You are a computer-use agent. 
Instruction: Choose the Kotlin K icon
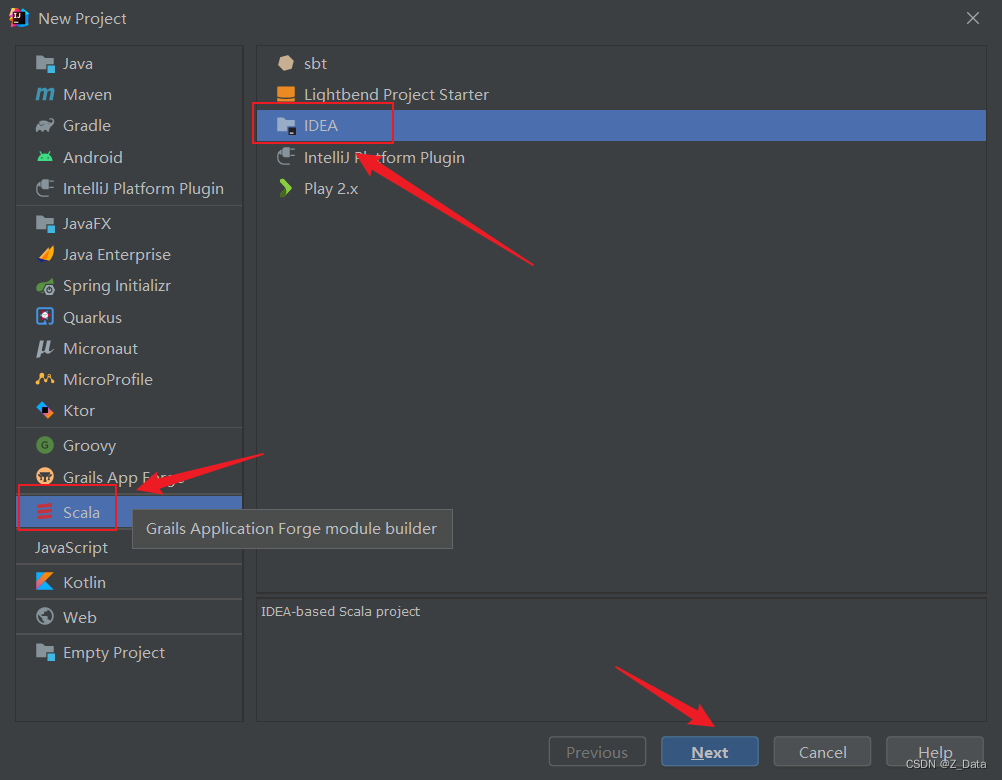coord(45,582)
